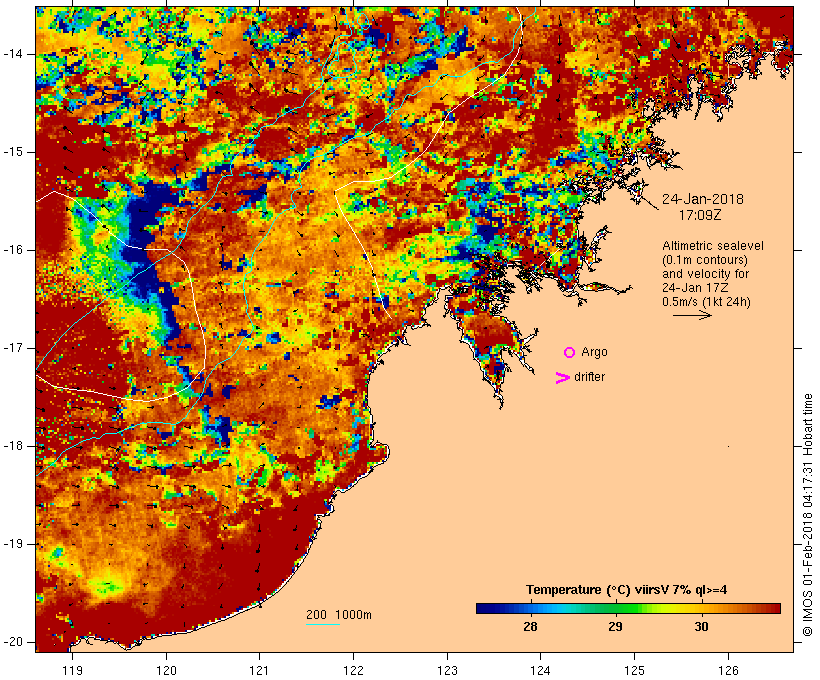Click longitude axis label 123
820x680 pixels.
[x=447, y=670]
